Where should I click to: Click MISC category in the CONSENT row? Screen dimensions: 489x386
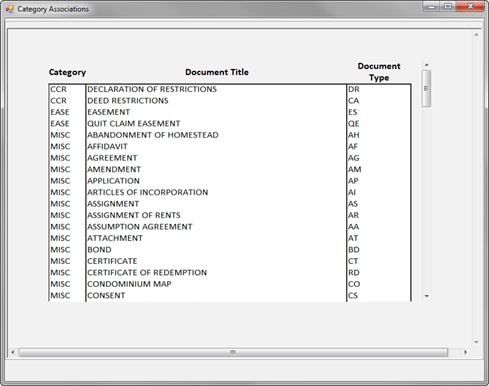[60, 295]
